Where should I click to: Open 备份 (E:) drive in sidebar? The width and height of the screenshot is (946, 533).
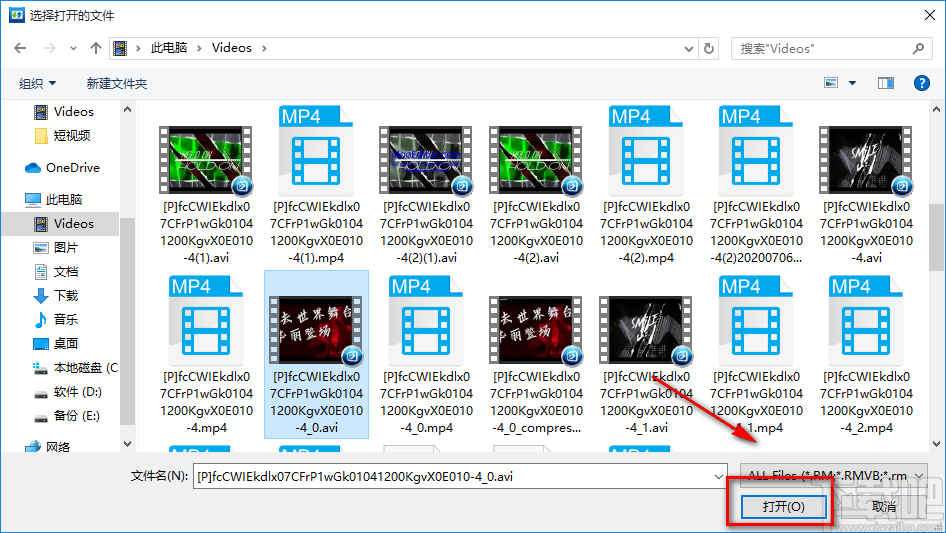coord(66,416)
